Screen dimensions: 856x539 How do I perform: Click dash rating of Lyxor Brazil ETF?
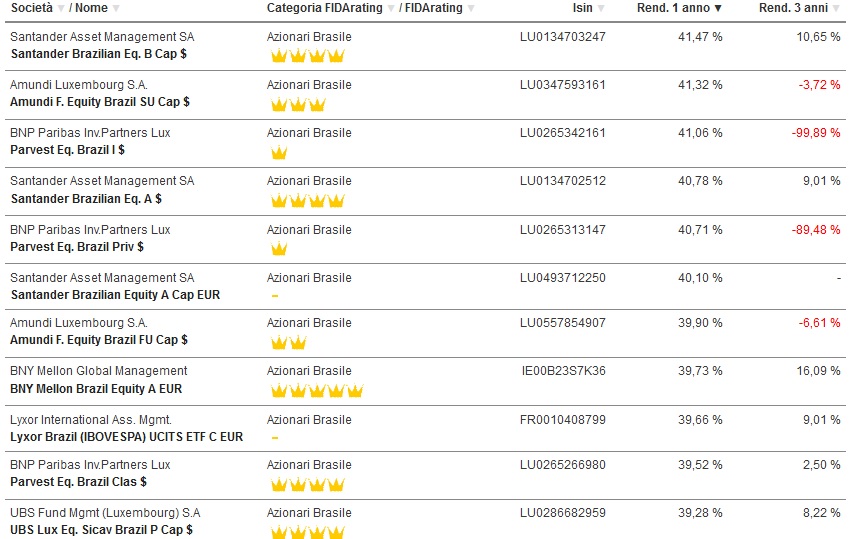pos(275,438)
